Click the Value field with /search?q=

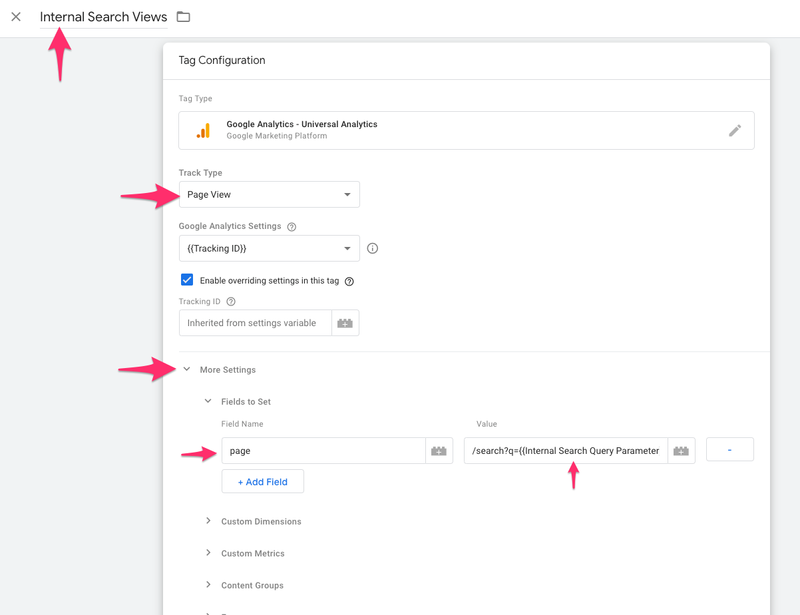pyautogui.click(x=565, y=451)
